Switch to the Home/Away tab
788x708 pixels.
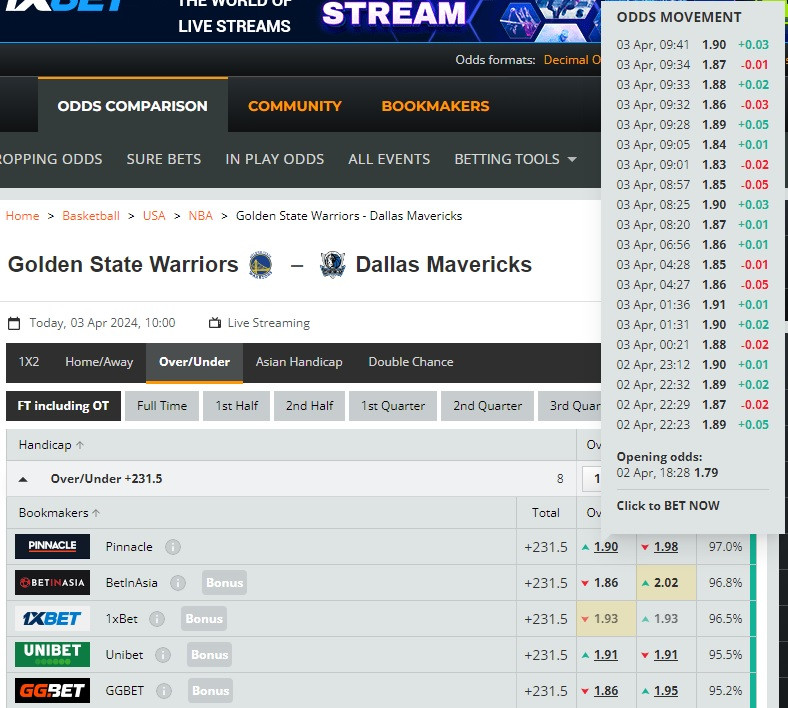point(99,362)
